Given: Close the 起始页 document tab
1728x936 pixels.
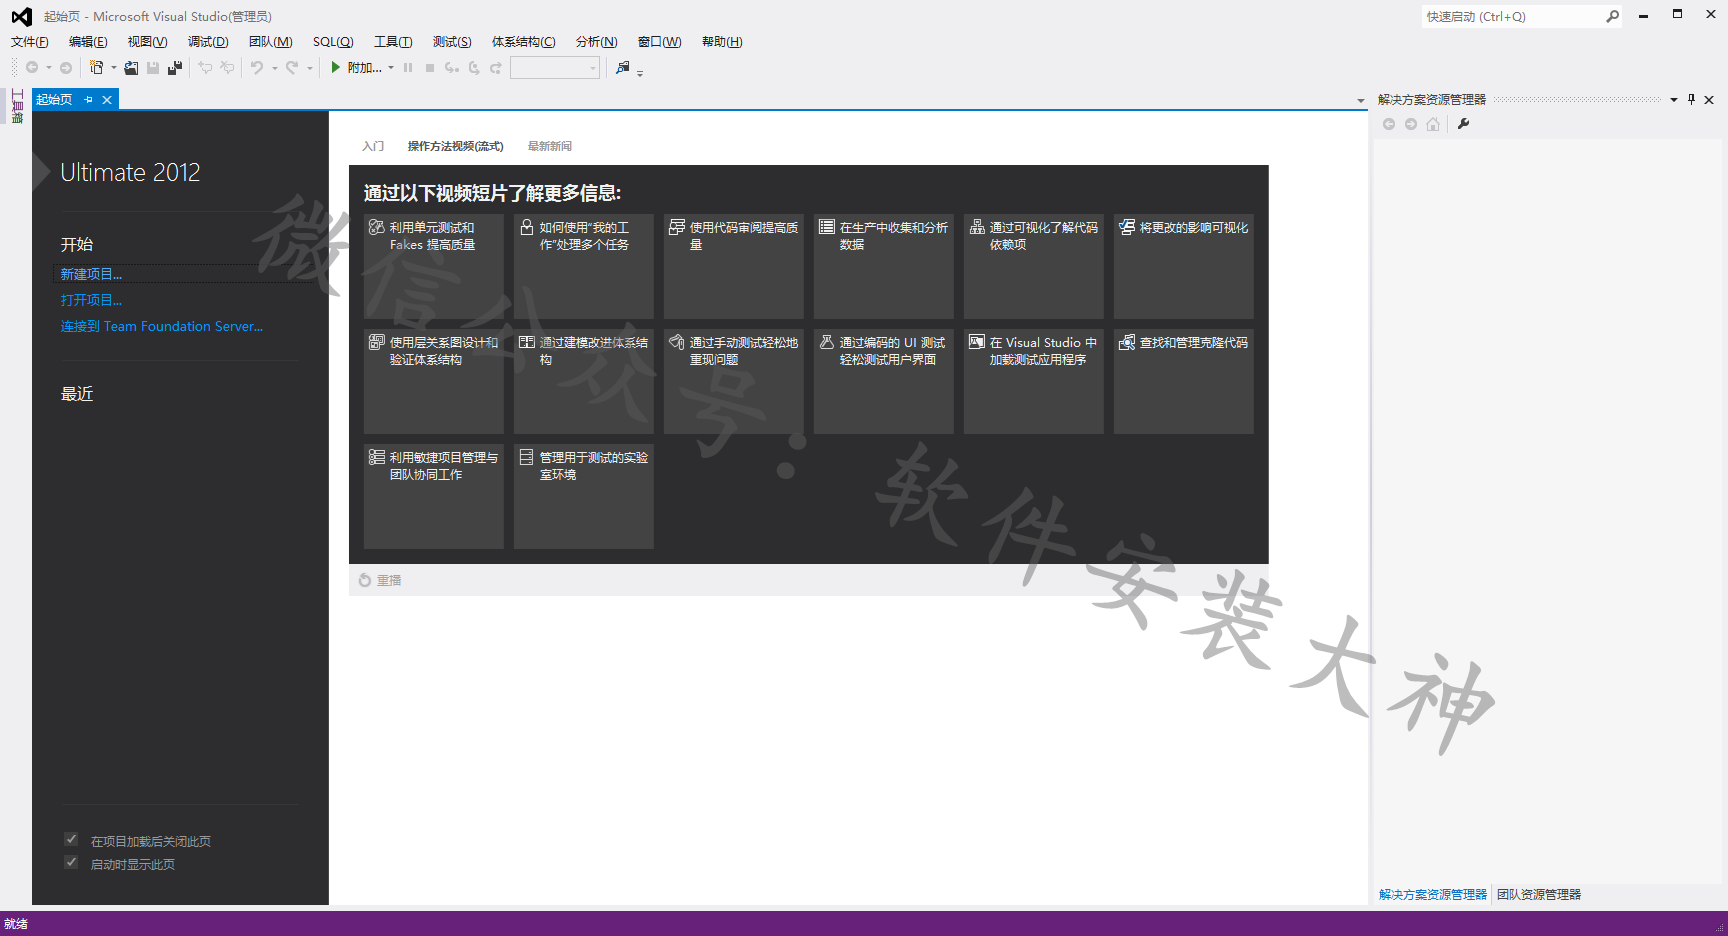Looking at the screenshot, I should point(107,100).
